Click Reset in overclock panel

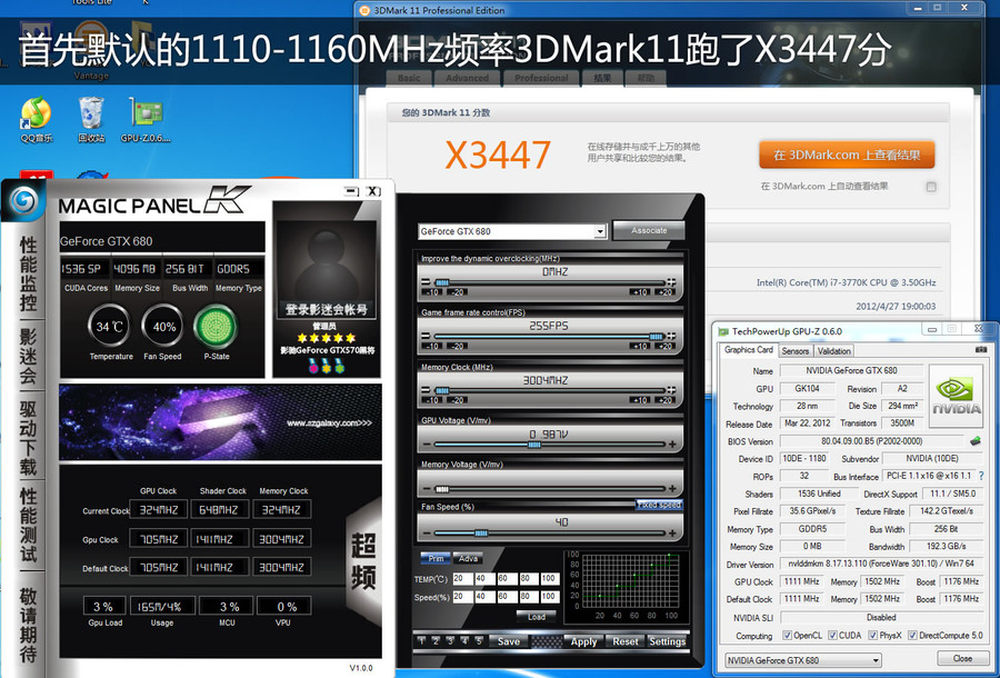(x=625, y=641)
